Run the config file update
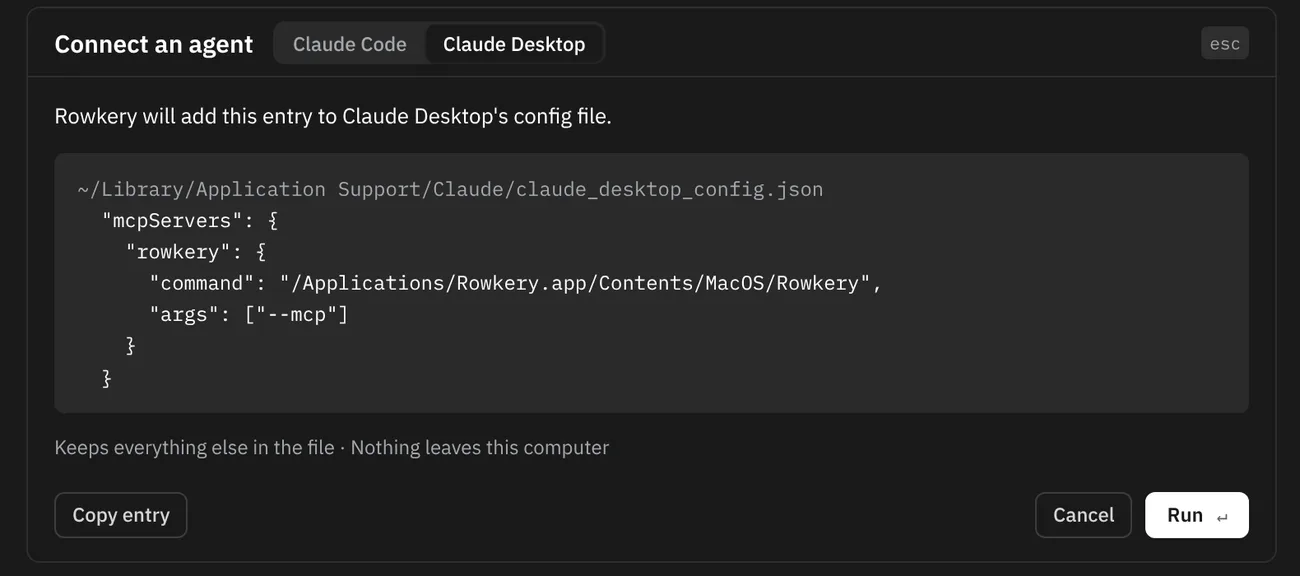This screenshot has height=576, width=1300. (x=1197, y=515)
